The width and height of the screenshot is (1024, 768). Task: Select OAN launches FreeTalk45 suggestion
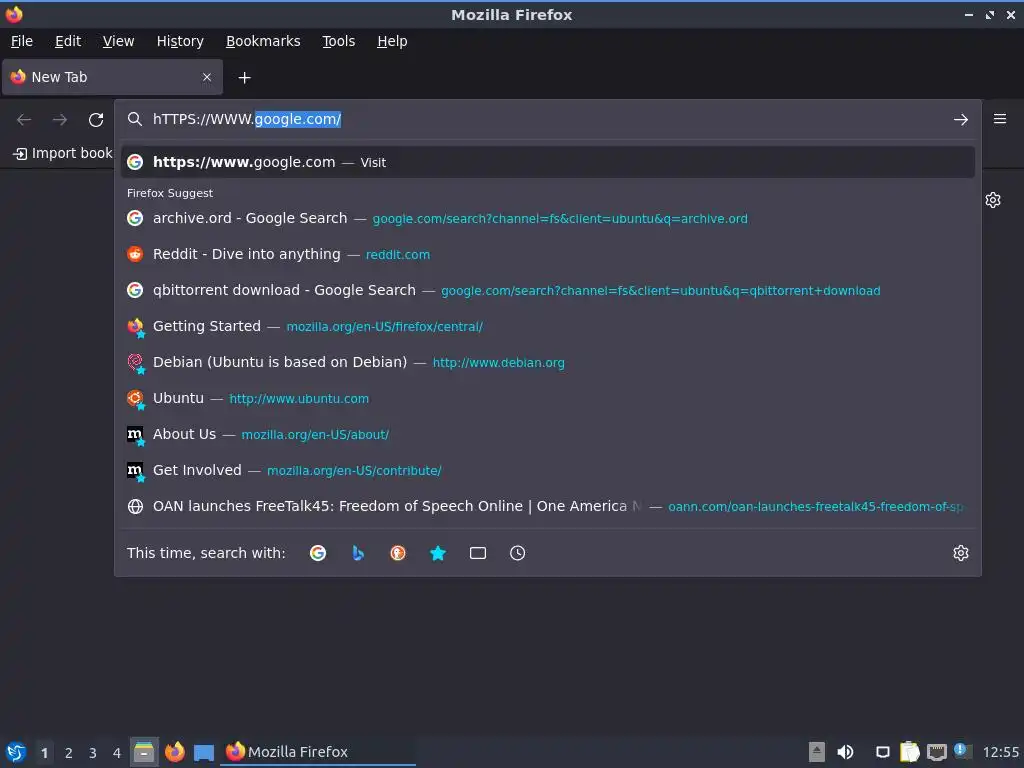pos(548,505)
